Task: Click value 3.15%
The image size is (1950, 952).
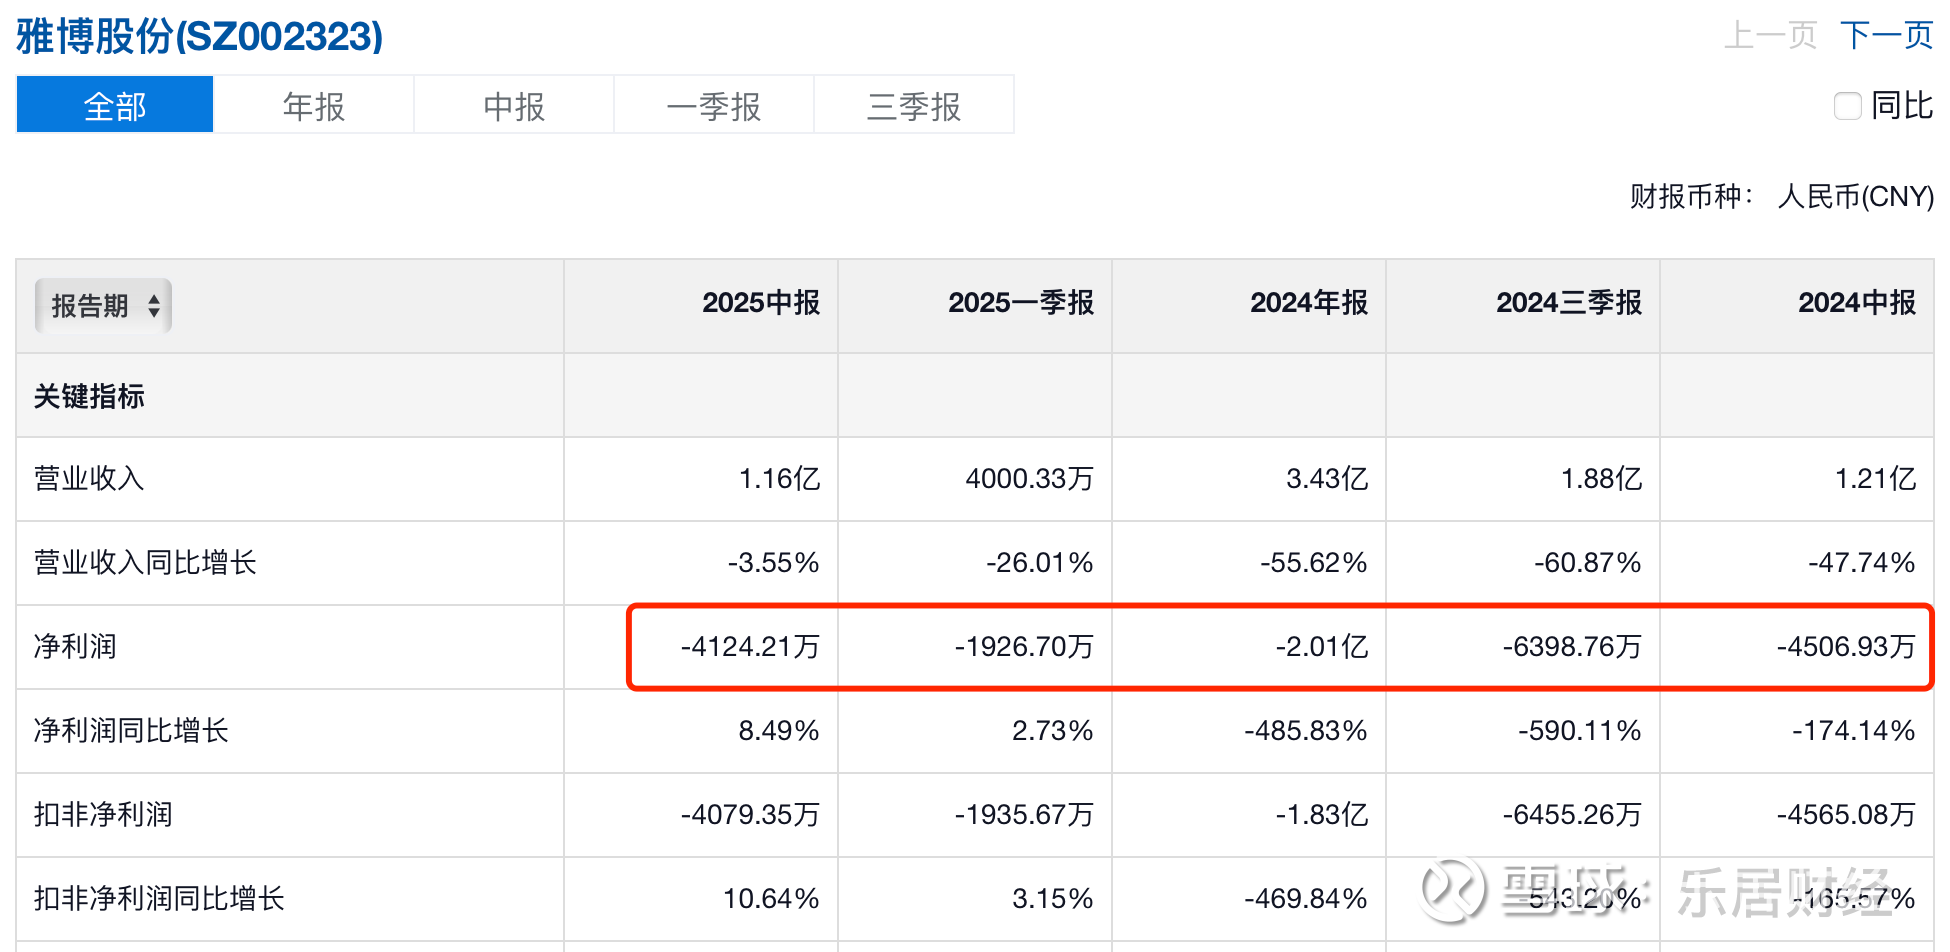Action: pyautogui.click(x=1053, y=899)
